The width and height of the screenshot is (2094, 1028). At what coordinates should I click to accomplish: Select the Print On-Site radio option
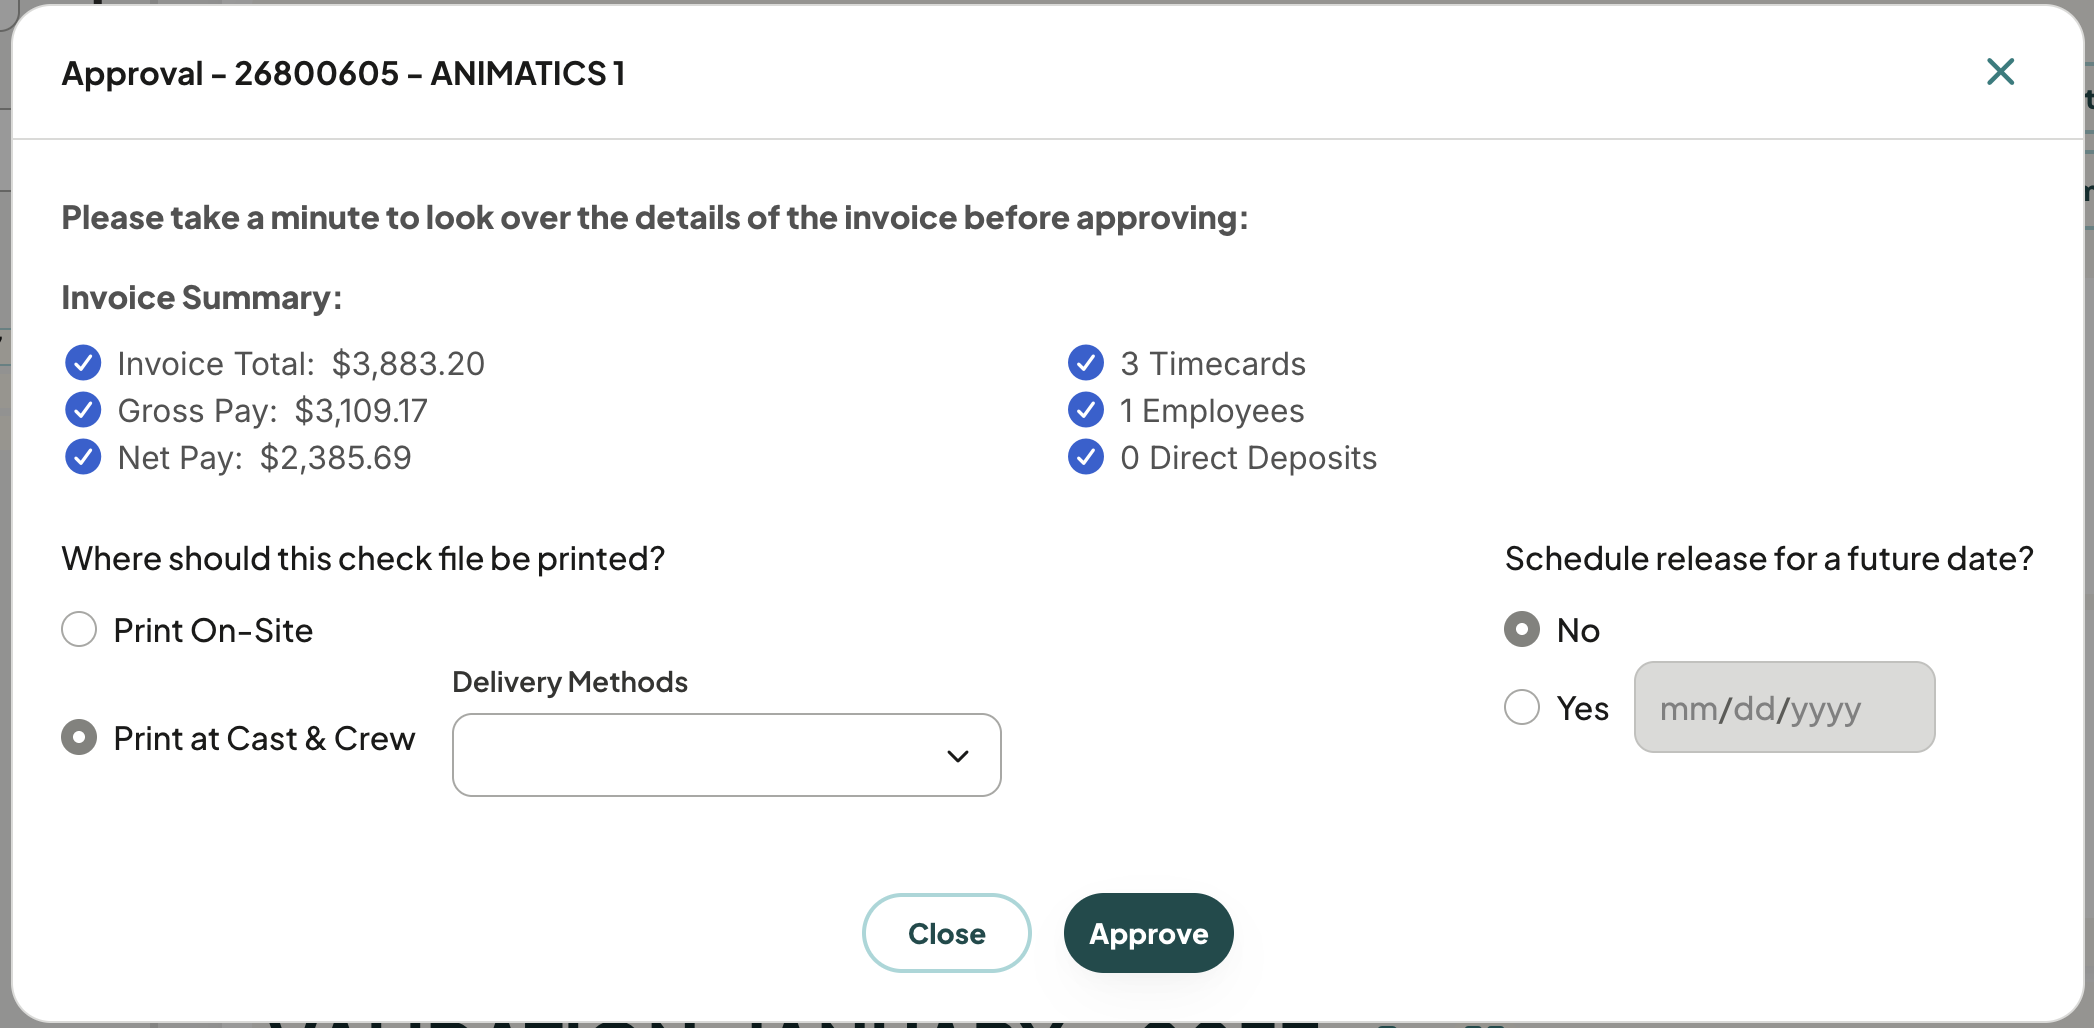pyautogui.click(x=79, y=630)
